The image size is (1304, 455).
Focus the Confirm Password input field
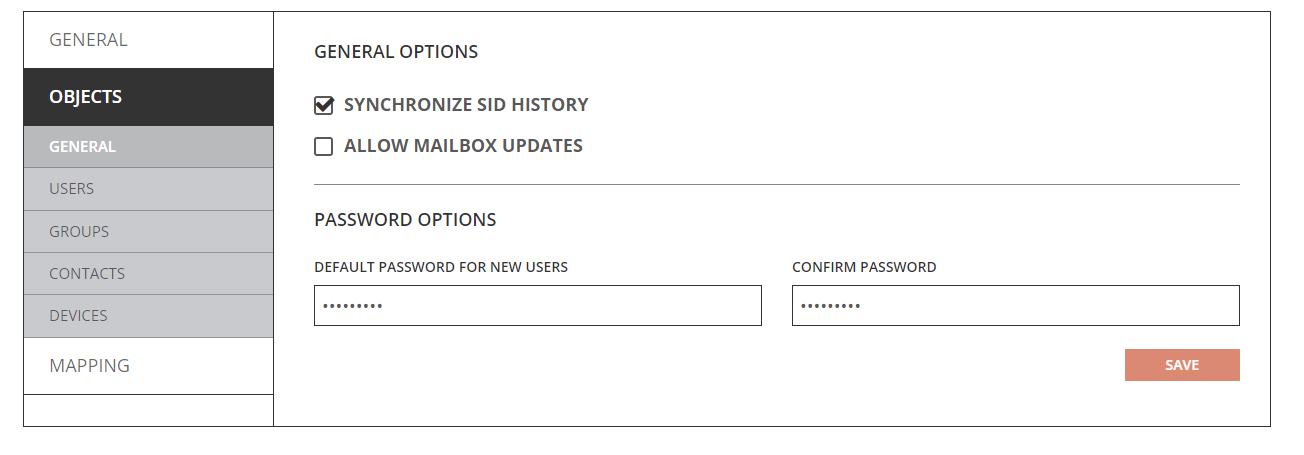click(1015, 306)
